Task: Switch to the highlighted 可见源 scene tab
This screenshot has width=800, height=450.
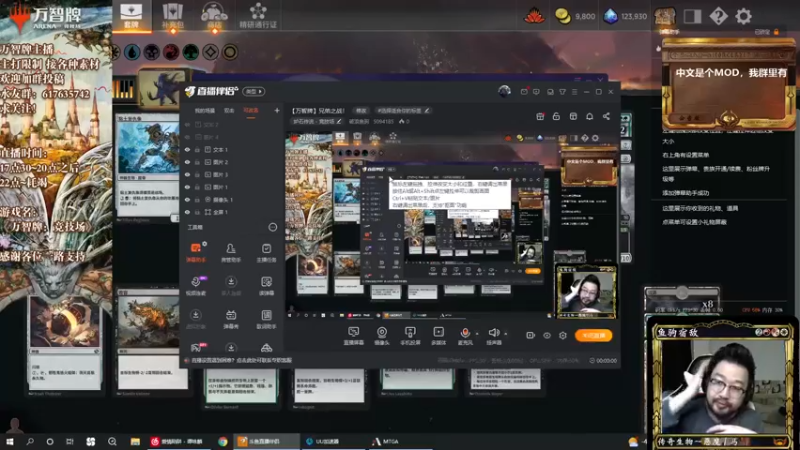Action: tap(251, 111)
